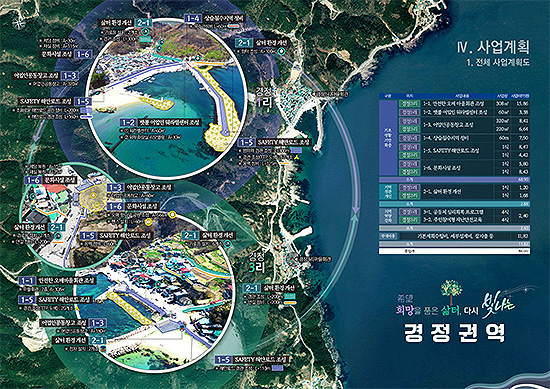550x389 pixels.
Task: Click the 경정 3리 village label
Action: click(x=257, y=262)
